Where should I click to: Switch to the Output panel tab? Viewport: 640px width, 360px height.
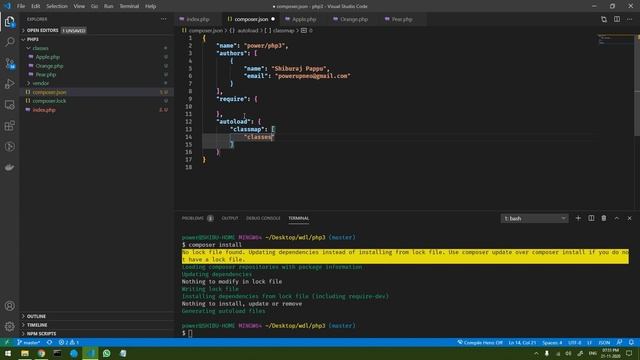pyautogui.click(x=230, y=218)
